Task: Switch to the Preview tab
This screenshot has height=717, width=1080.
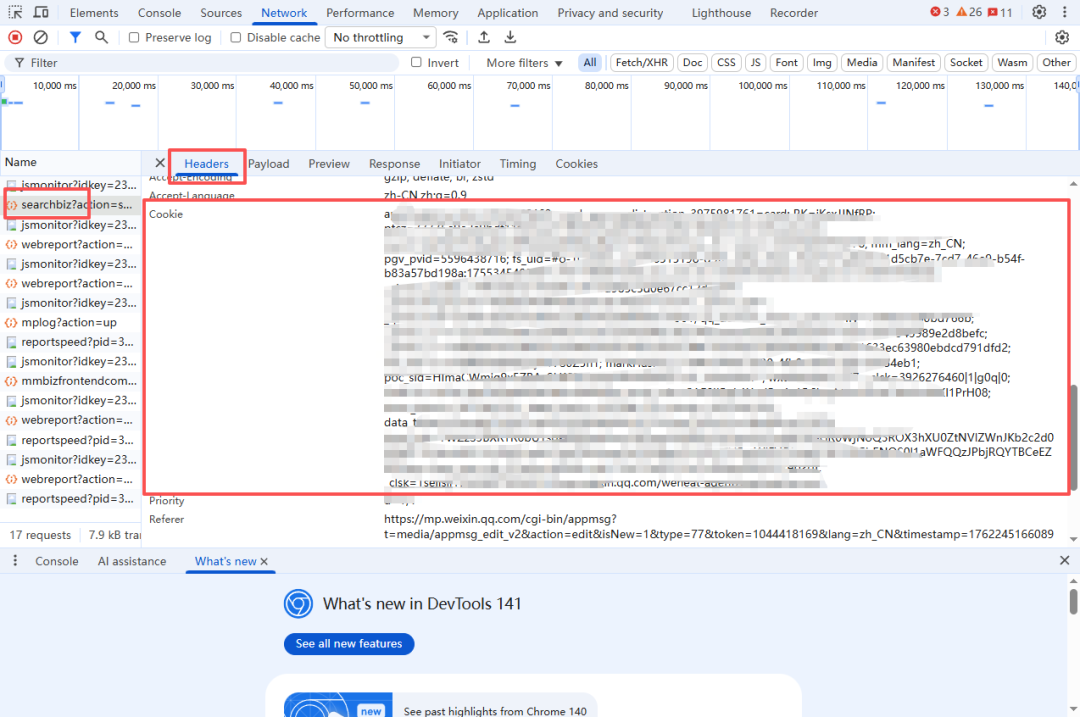Action: pos(329,163)
